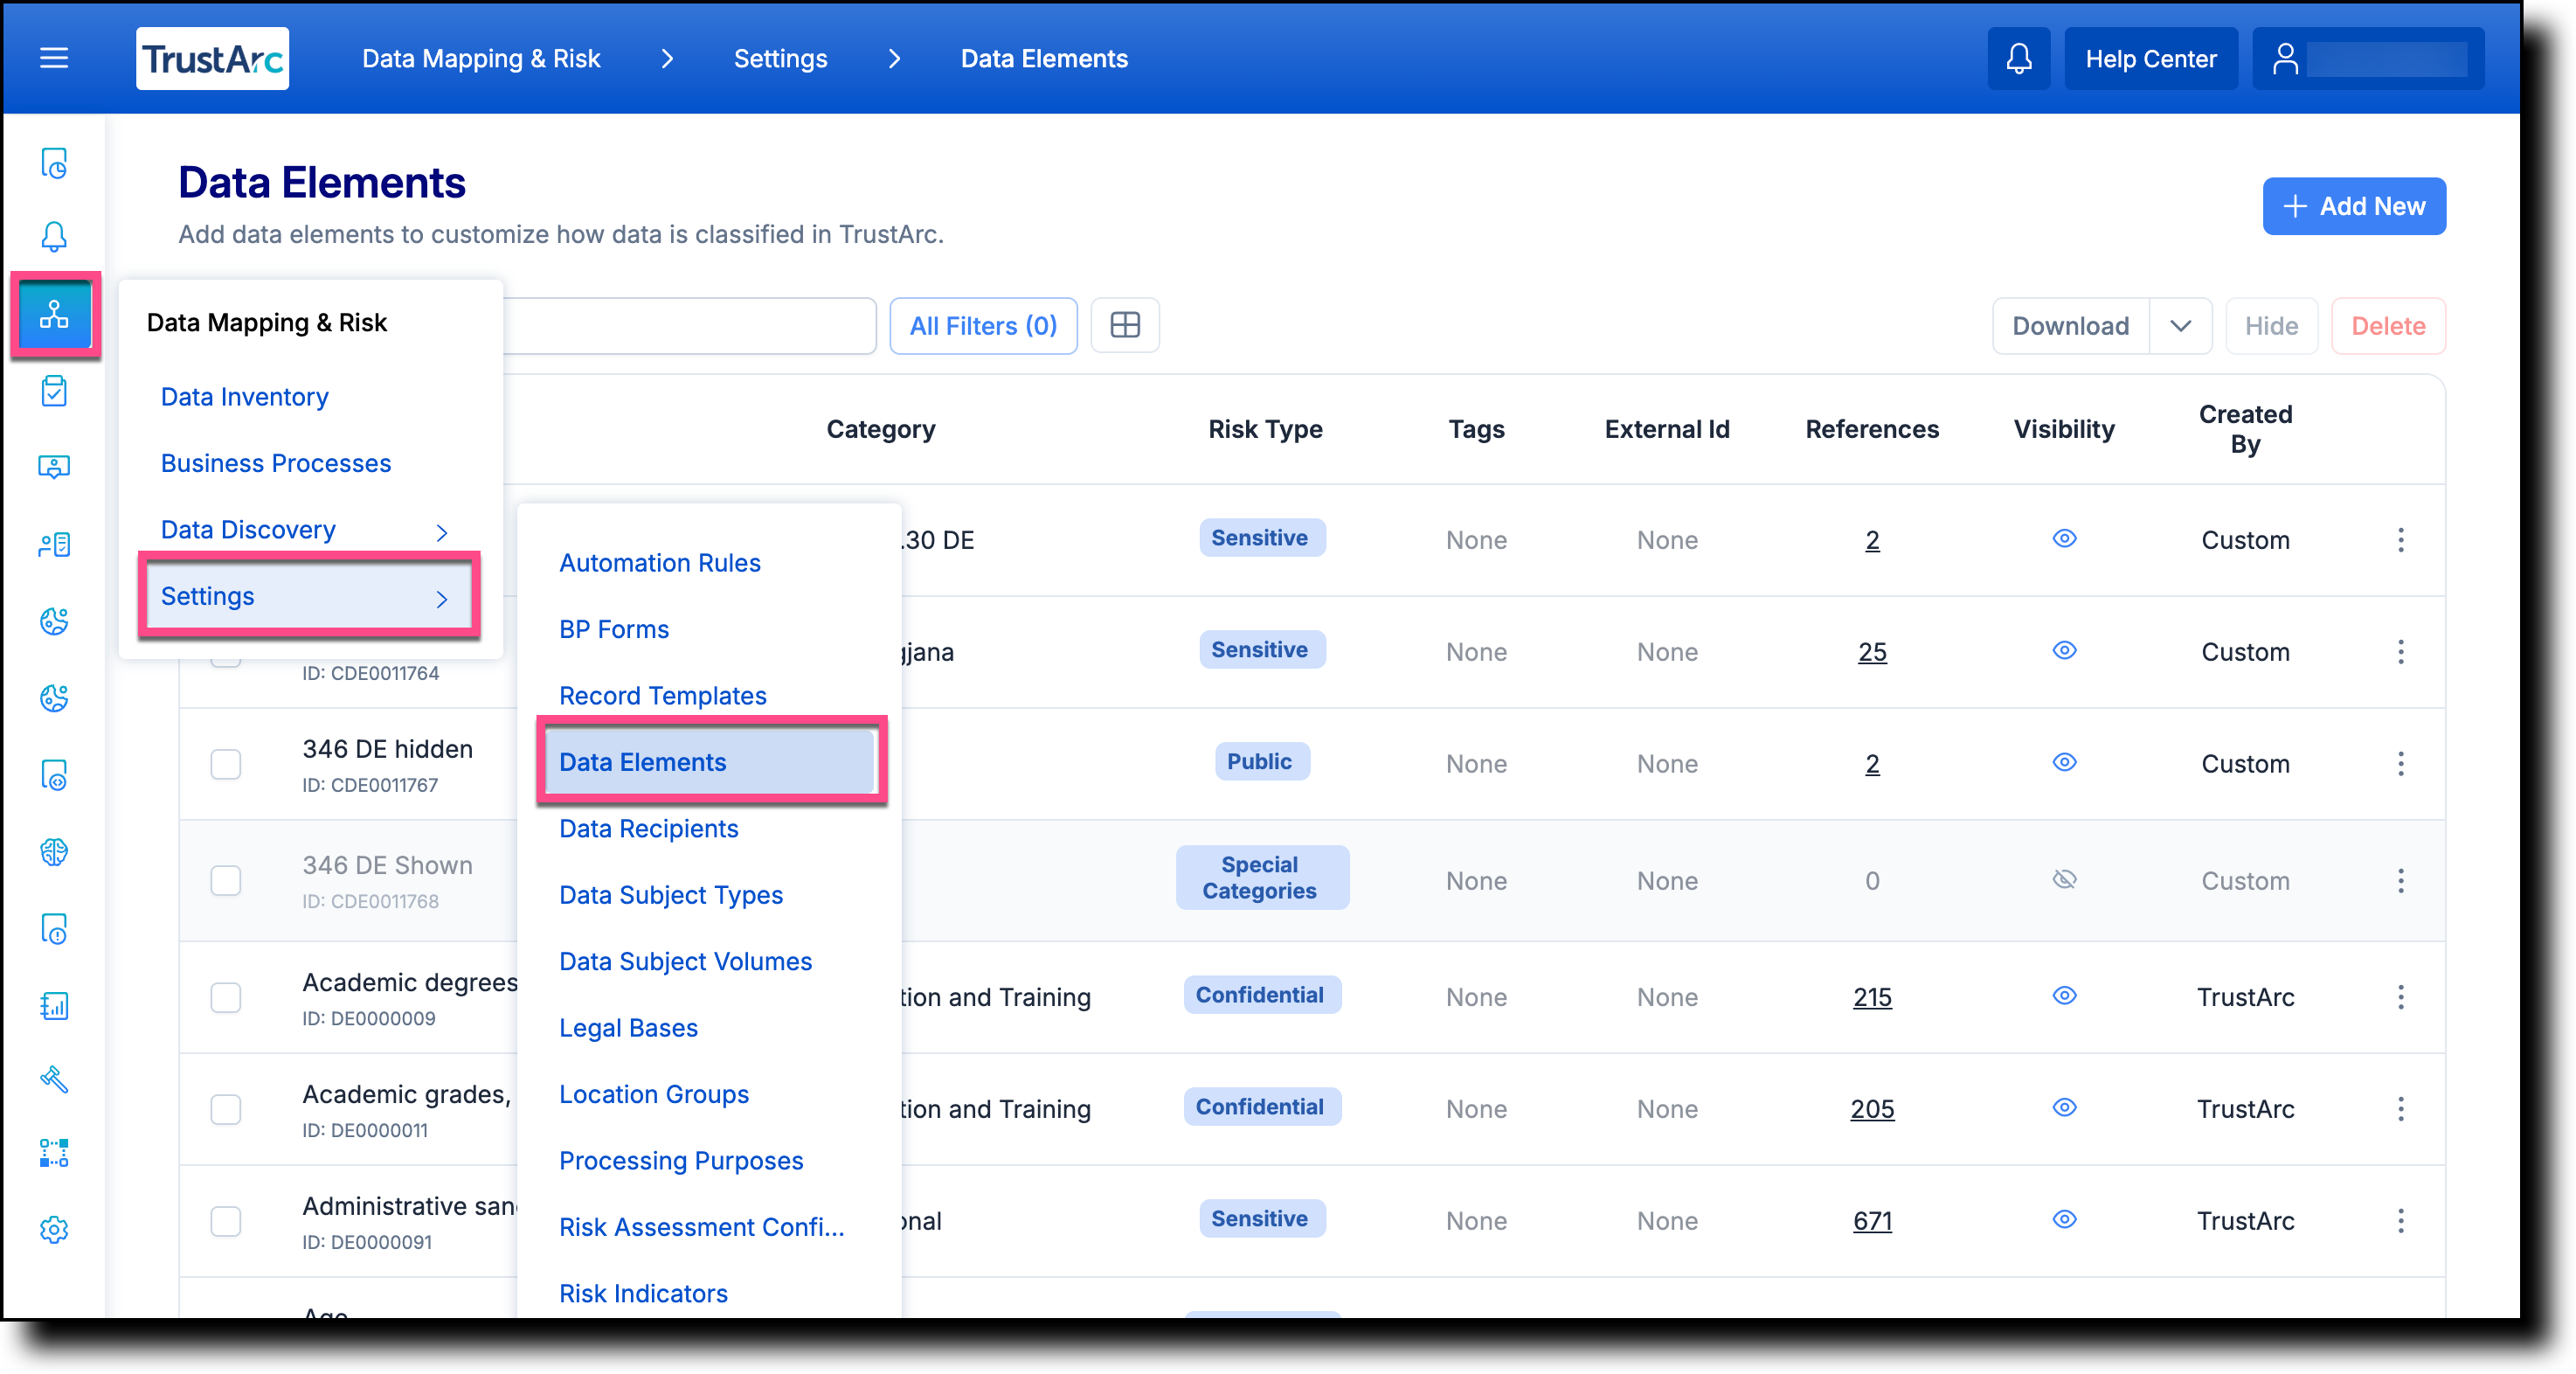Viewport: 2576px width, 1374px height.
Task: Open the gear settings sidebar icon
Action: tap(54, 1229)
